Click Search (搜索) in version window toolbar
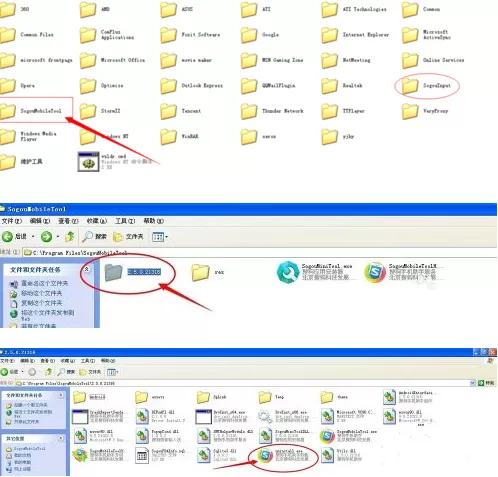The image size is (498, 477). 66,372
